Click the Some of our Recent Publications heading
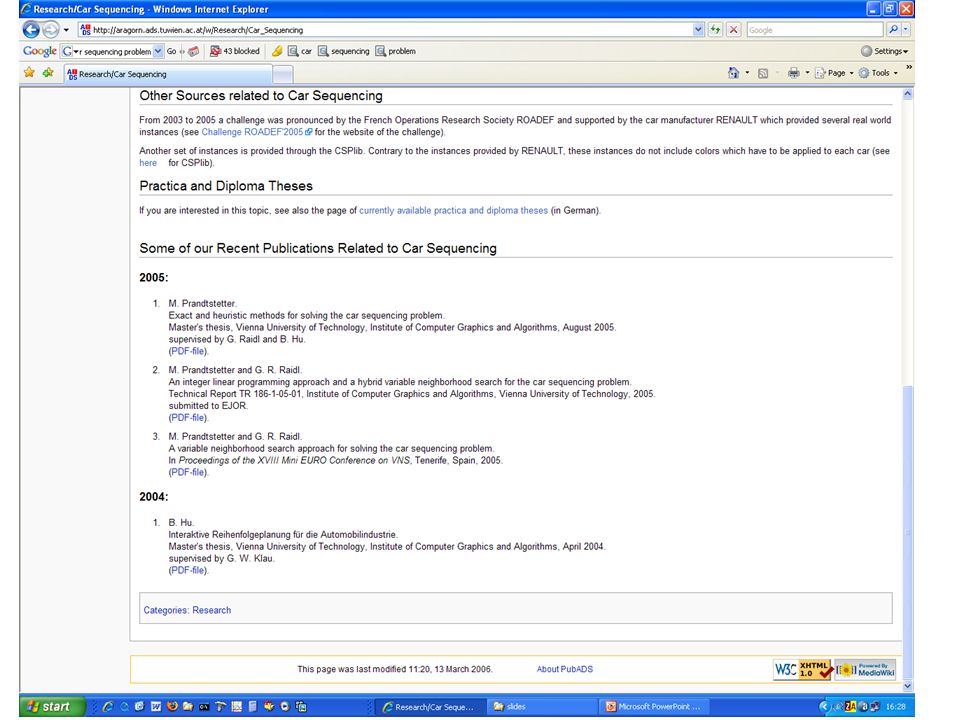960x720 pixels. click(x=318, y=248)
